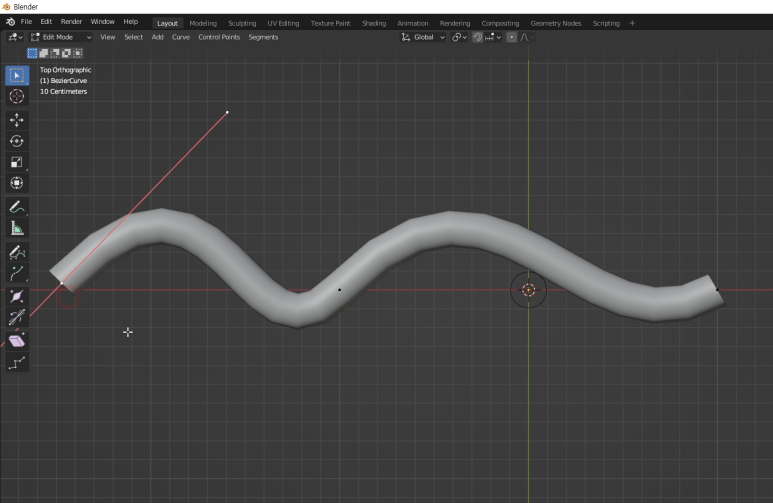Activate the Transform tool

click(17, 183)
